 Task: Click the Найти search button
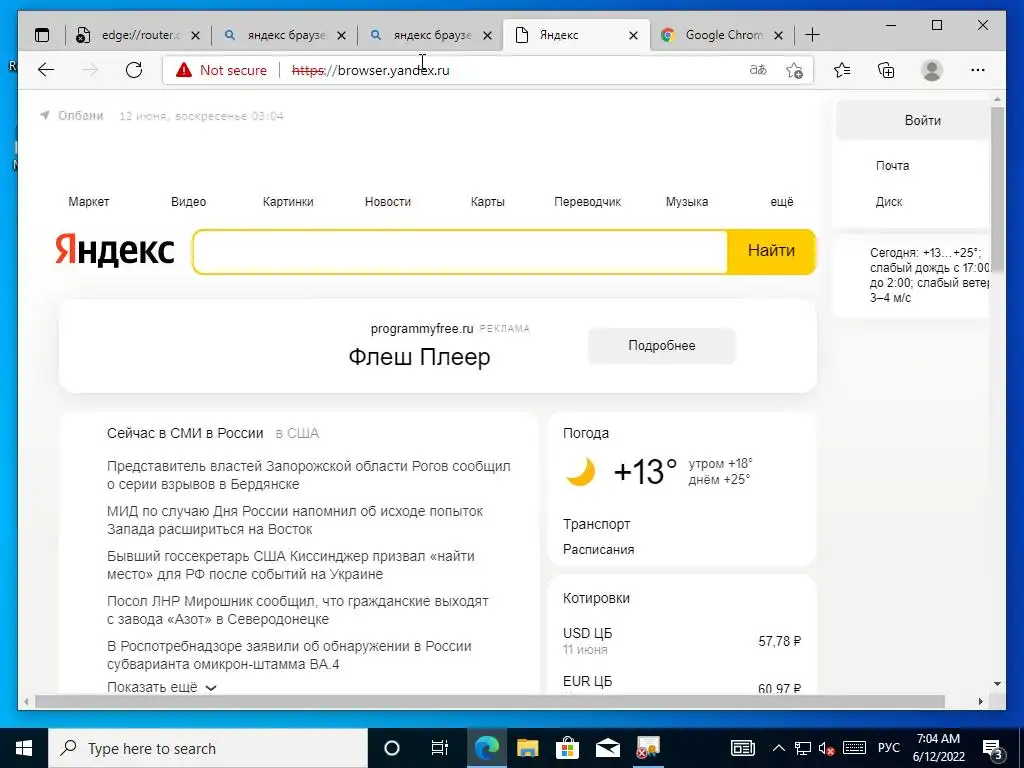[x=771, y=251]
